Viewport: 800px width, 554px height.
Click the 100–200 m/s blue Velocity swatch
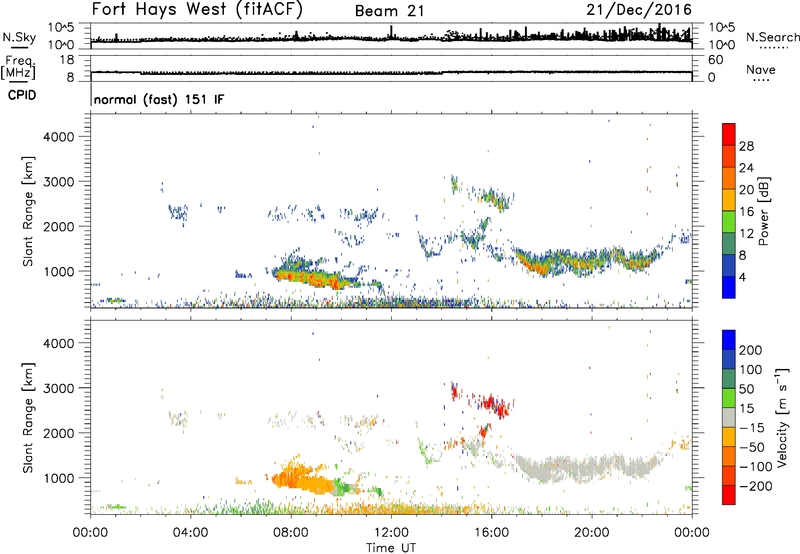pos(729,359)
